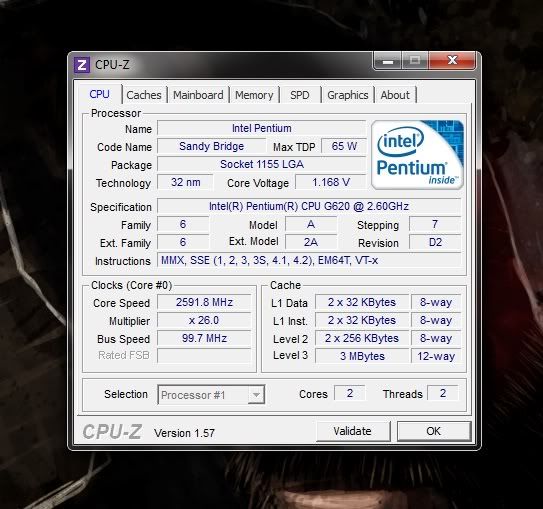Click the Level 2 size 2 x 256 KBytes

point(362,338)
